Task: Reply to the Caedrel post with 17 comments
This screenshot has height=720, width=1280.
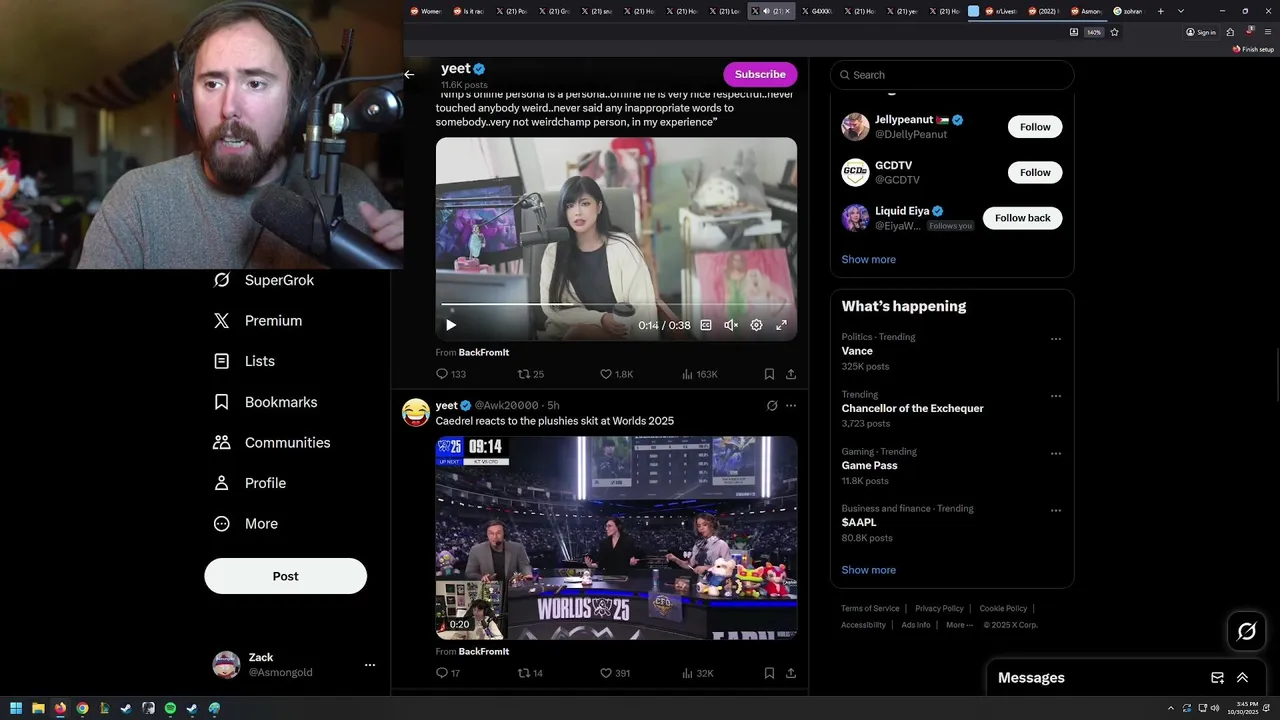Action: point(448,673)
